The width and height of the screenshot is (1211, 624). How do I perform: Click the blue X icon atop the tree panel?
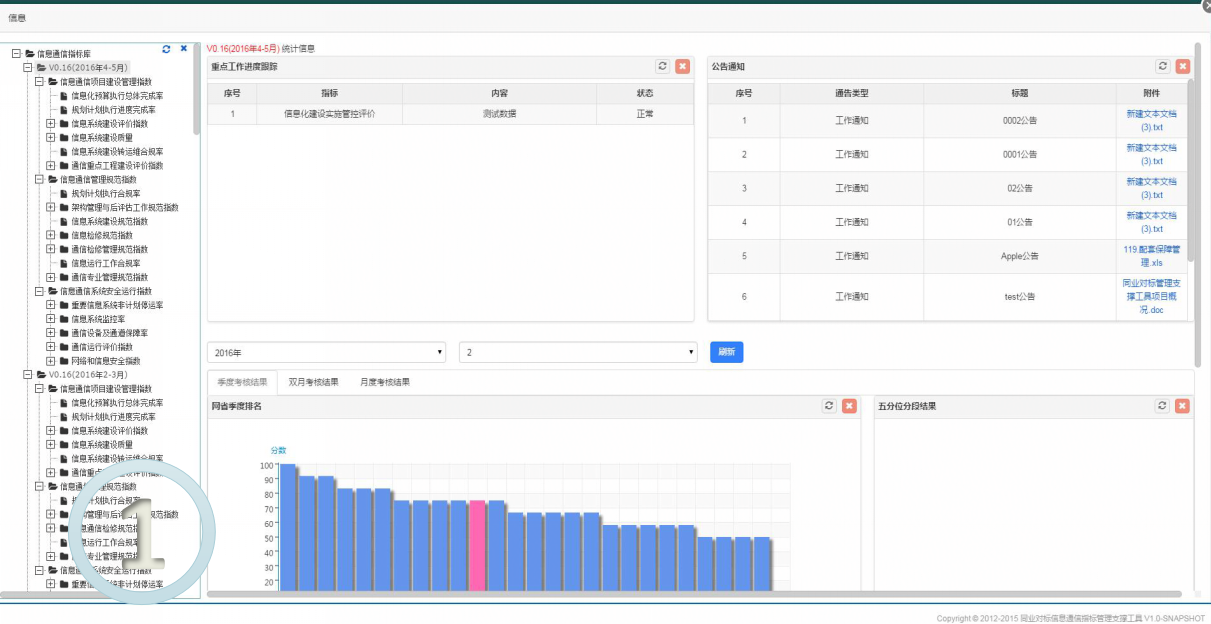pos(184,48)
